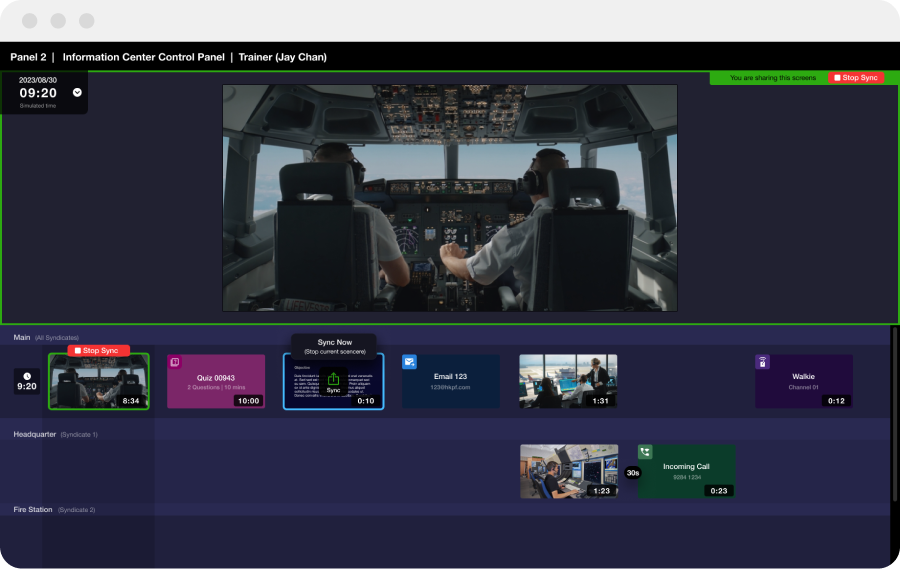Open the Email 123 card

[x=451, y=381]
